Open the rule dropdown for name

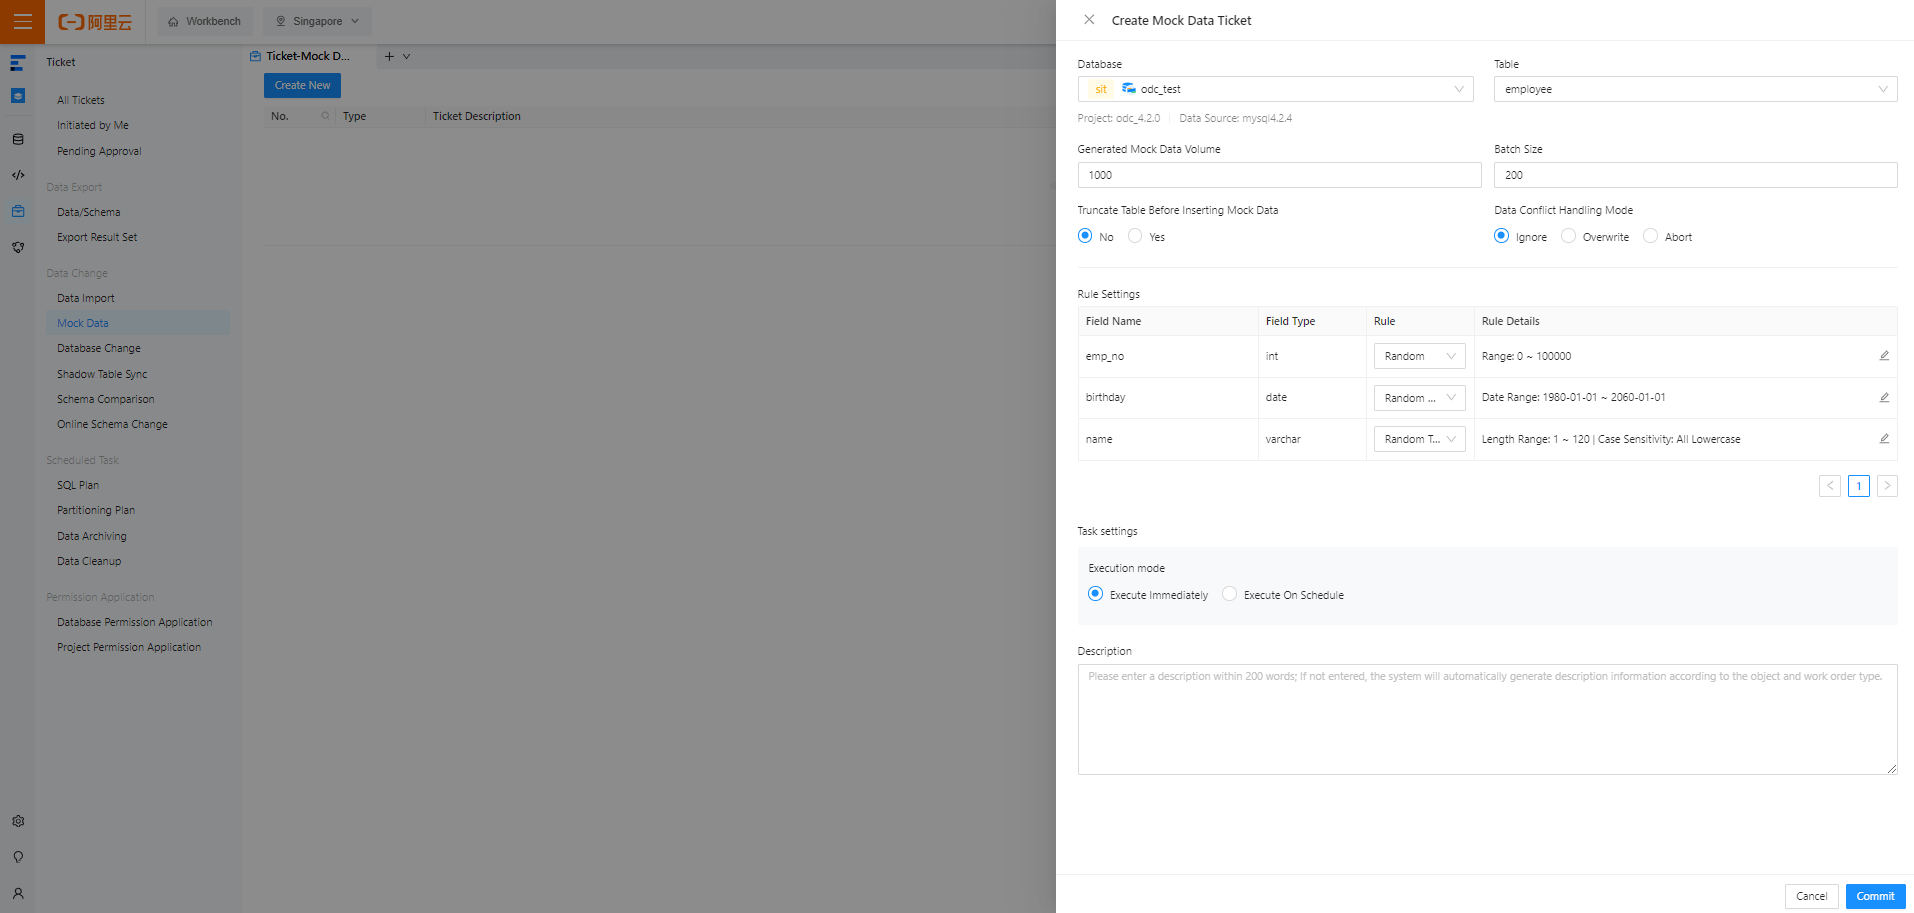[x=1419, y=439]
